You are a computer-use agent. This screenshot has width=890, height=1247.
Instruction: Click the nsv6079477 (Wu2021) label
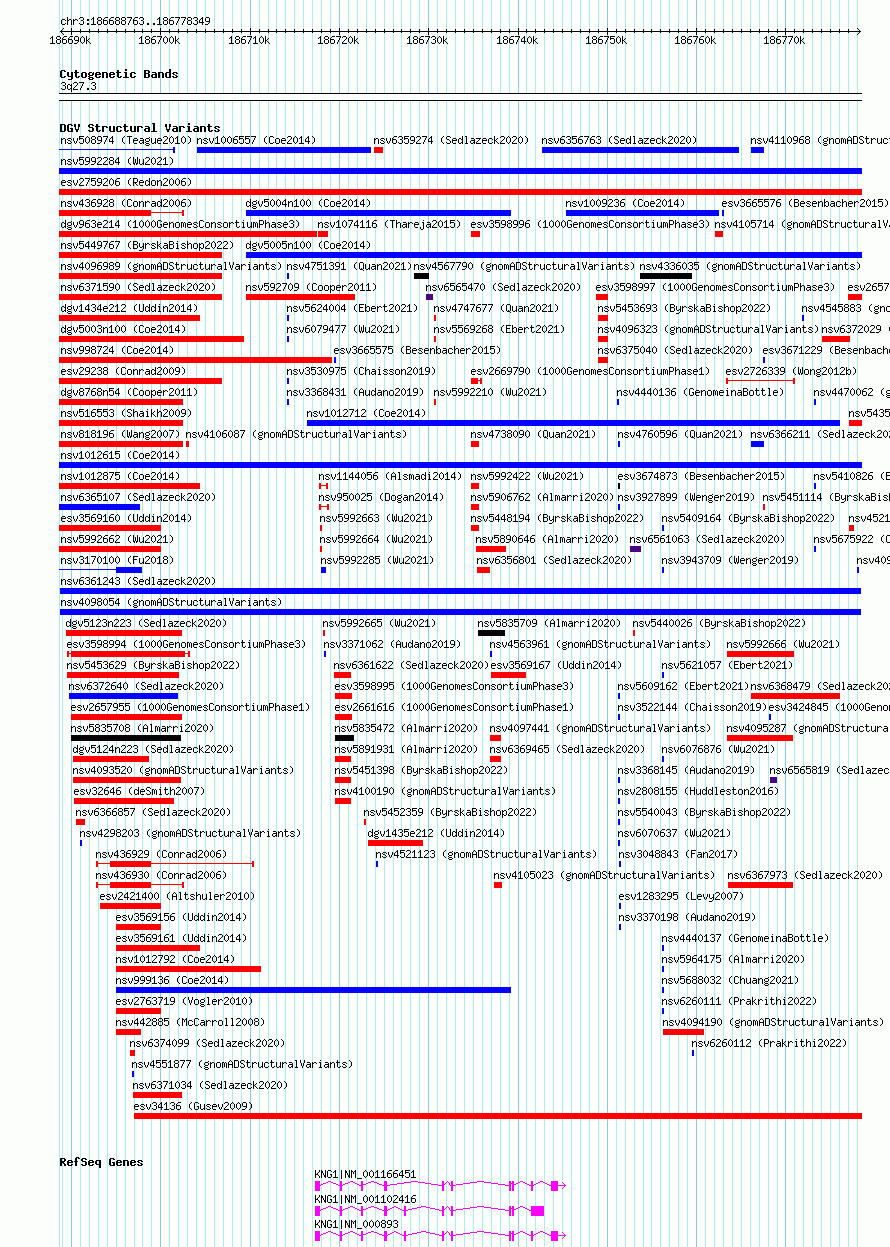click(x=343, y=329)
